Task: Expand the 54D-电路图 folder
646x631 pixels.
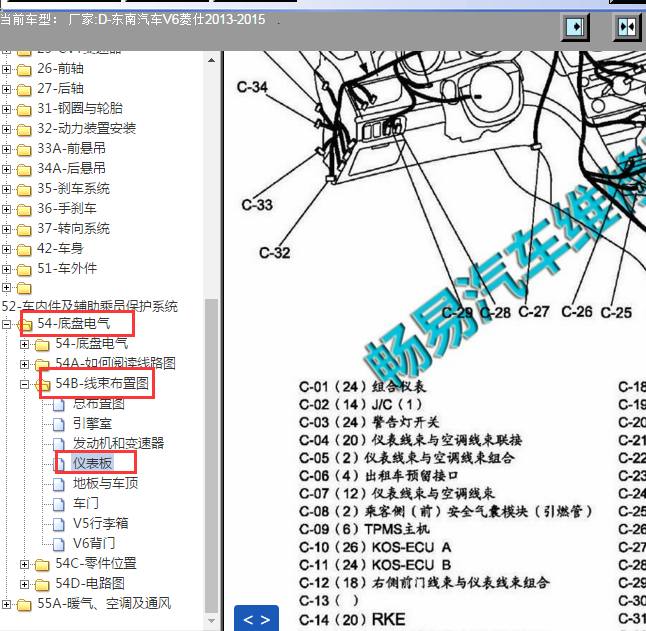Action: pyautogui.click(x=24, y=584)
